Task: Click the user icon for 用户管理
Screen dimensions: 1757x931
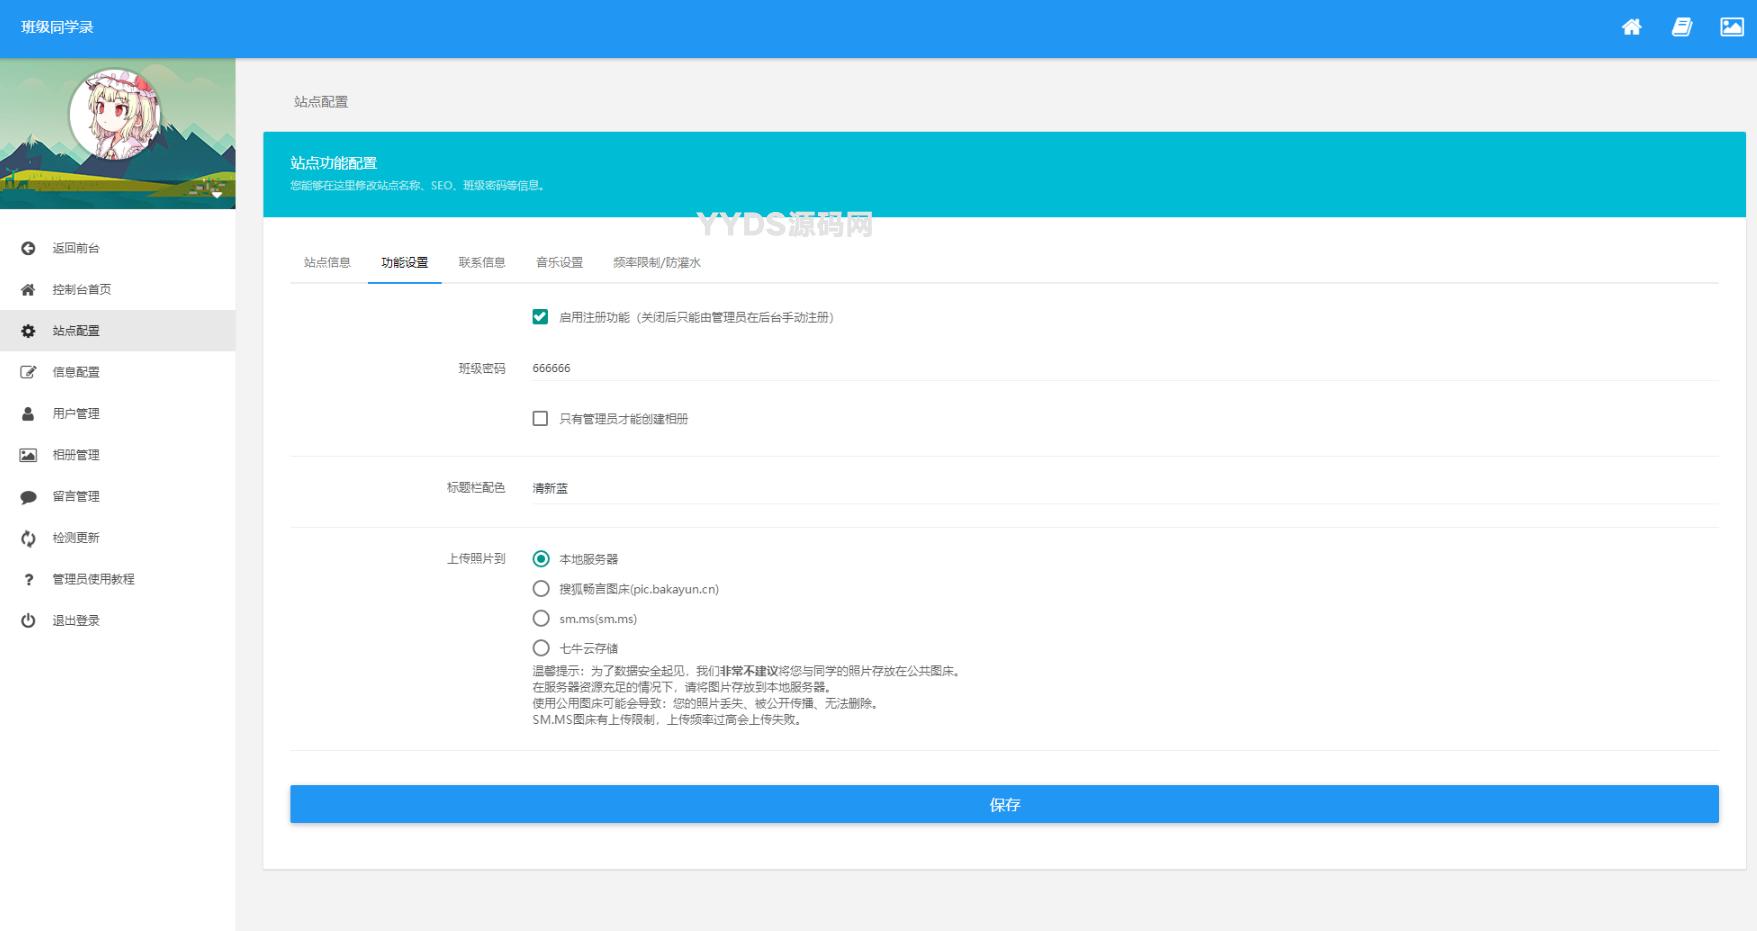Action: click(x=28, y=414)
